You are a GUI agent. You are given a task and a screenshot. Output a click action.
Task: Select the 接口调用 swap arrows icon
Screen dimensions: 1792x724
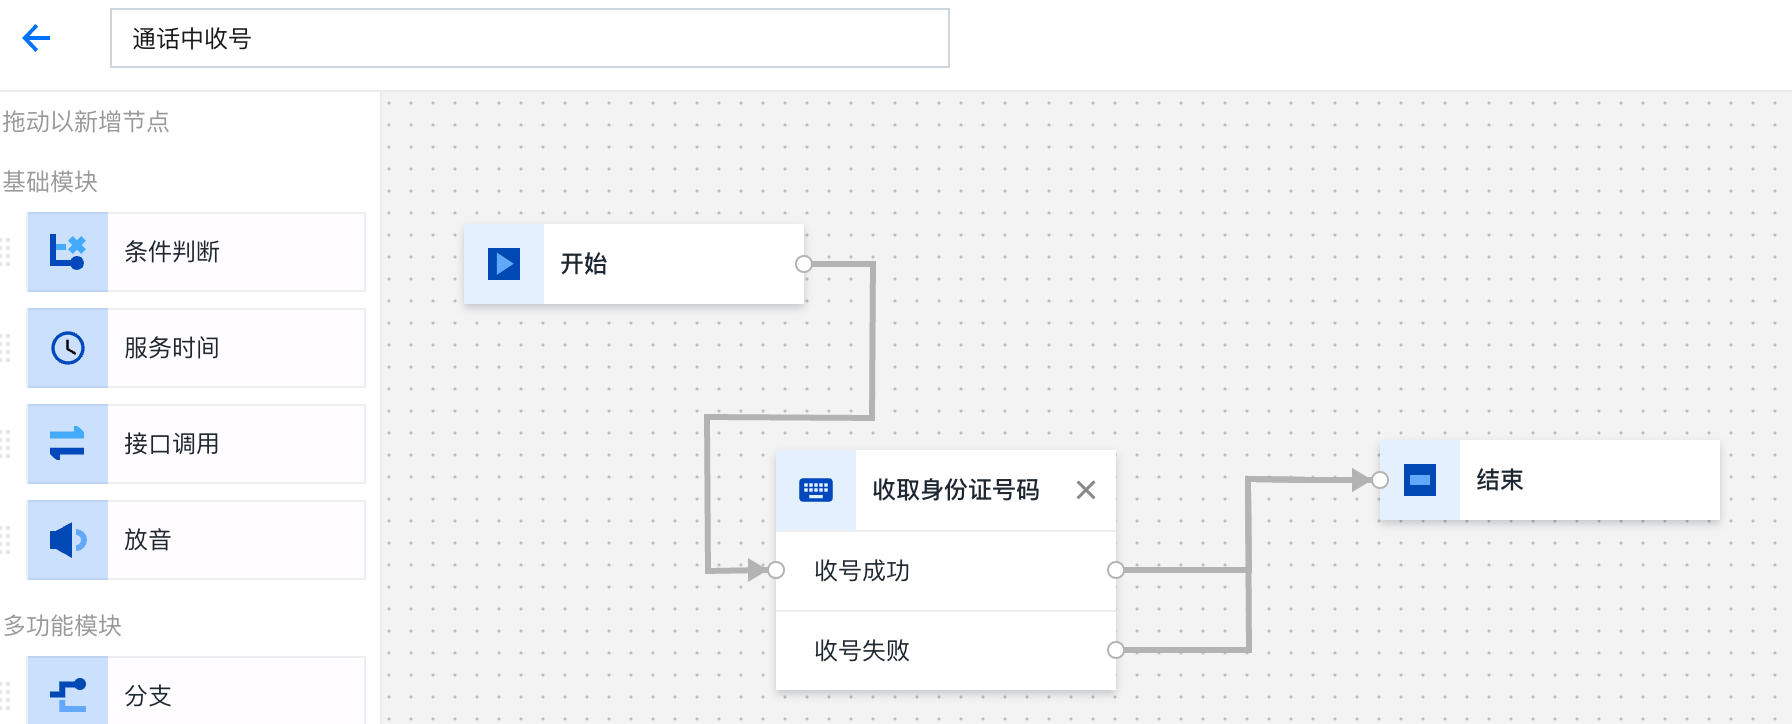[x=68, y=444]
